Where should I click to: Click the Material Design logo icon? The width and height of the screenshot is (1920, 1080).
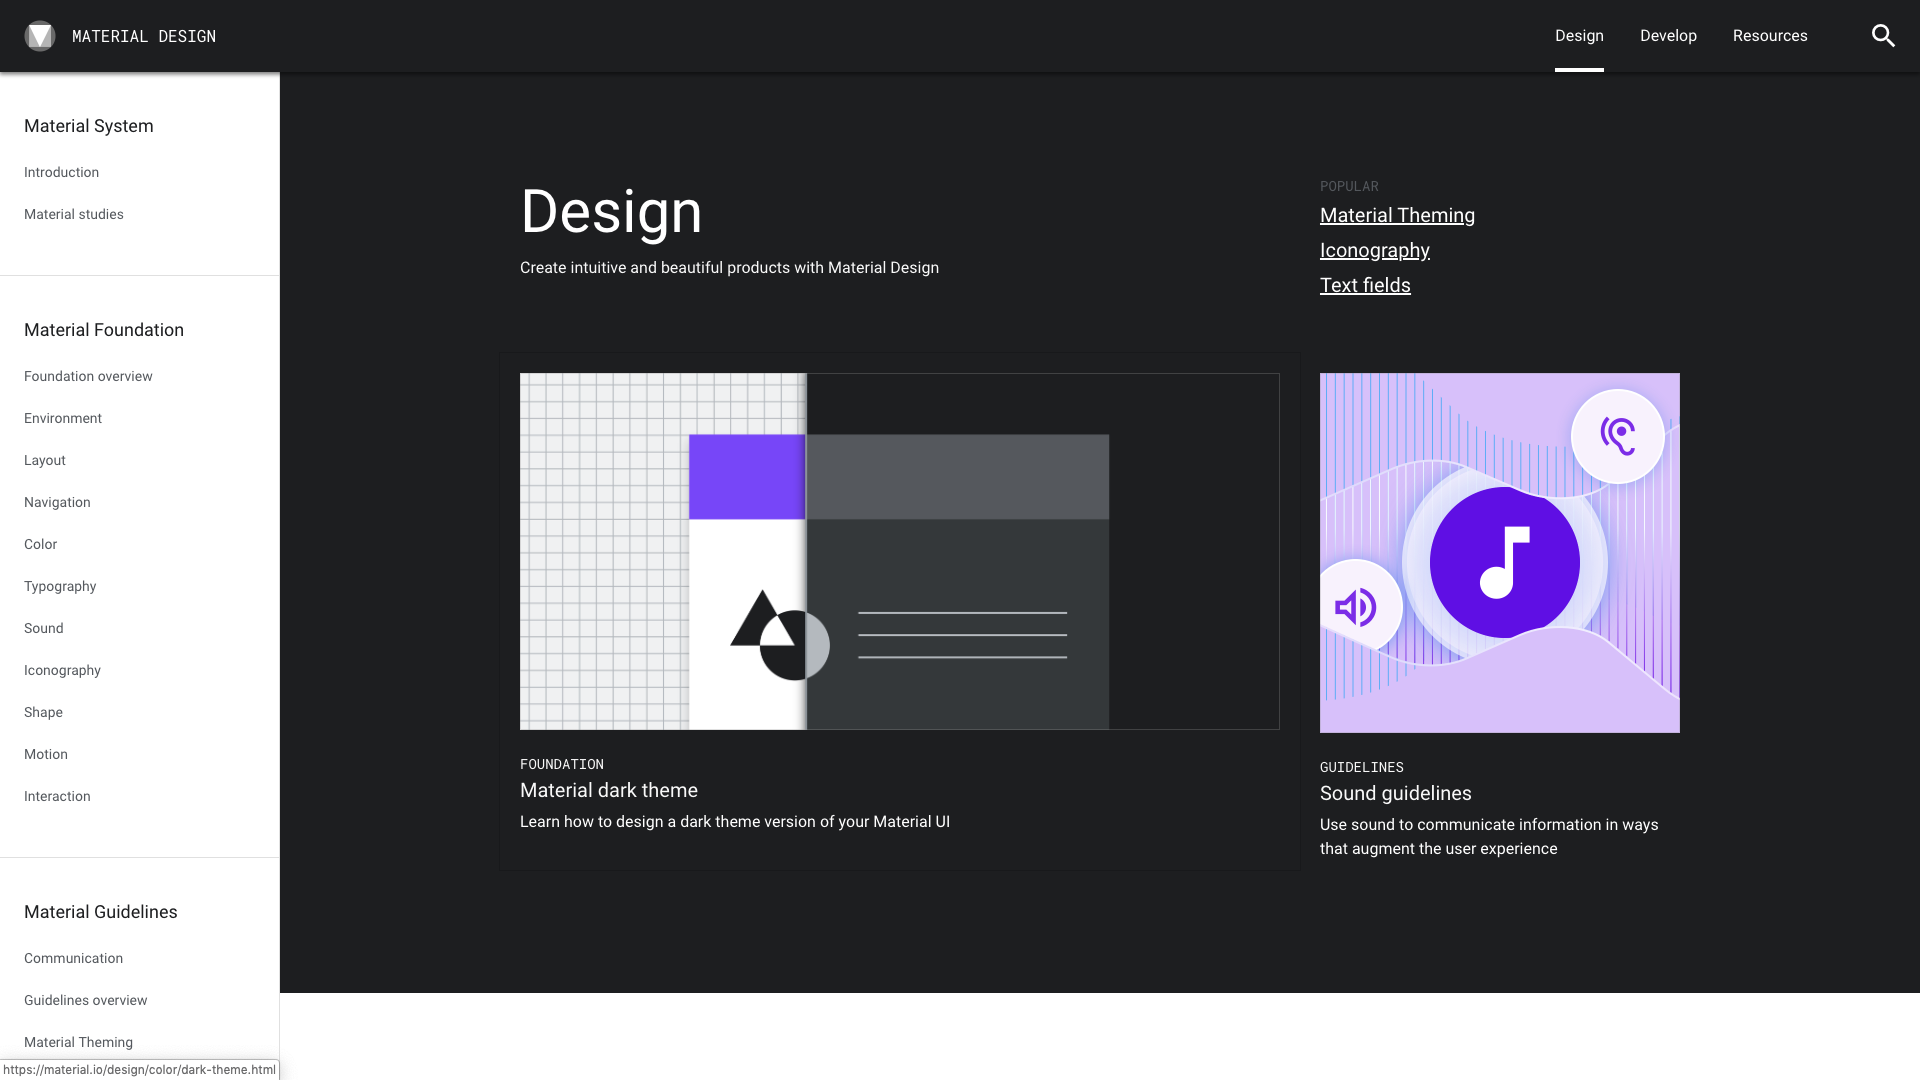click(40, 36)
